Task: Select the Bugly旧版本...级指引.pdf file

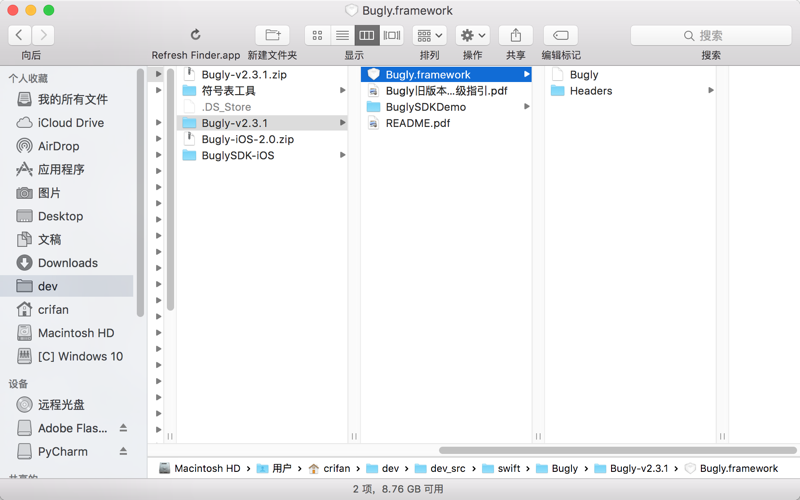Action: point(446,91)
